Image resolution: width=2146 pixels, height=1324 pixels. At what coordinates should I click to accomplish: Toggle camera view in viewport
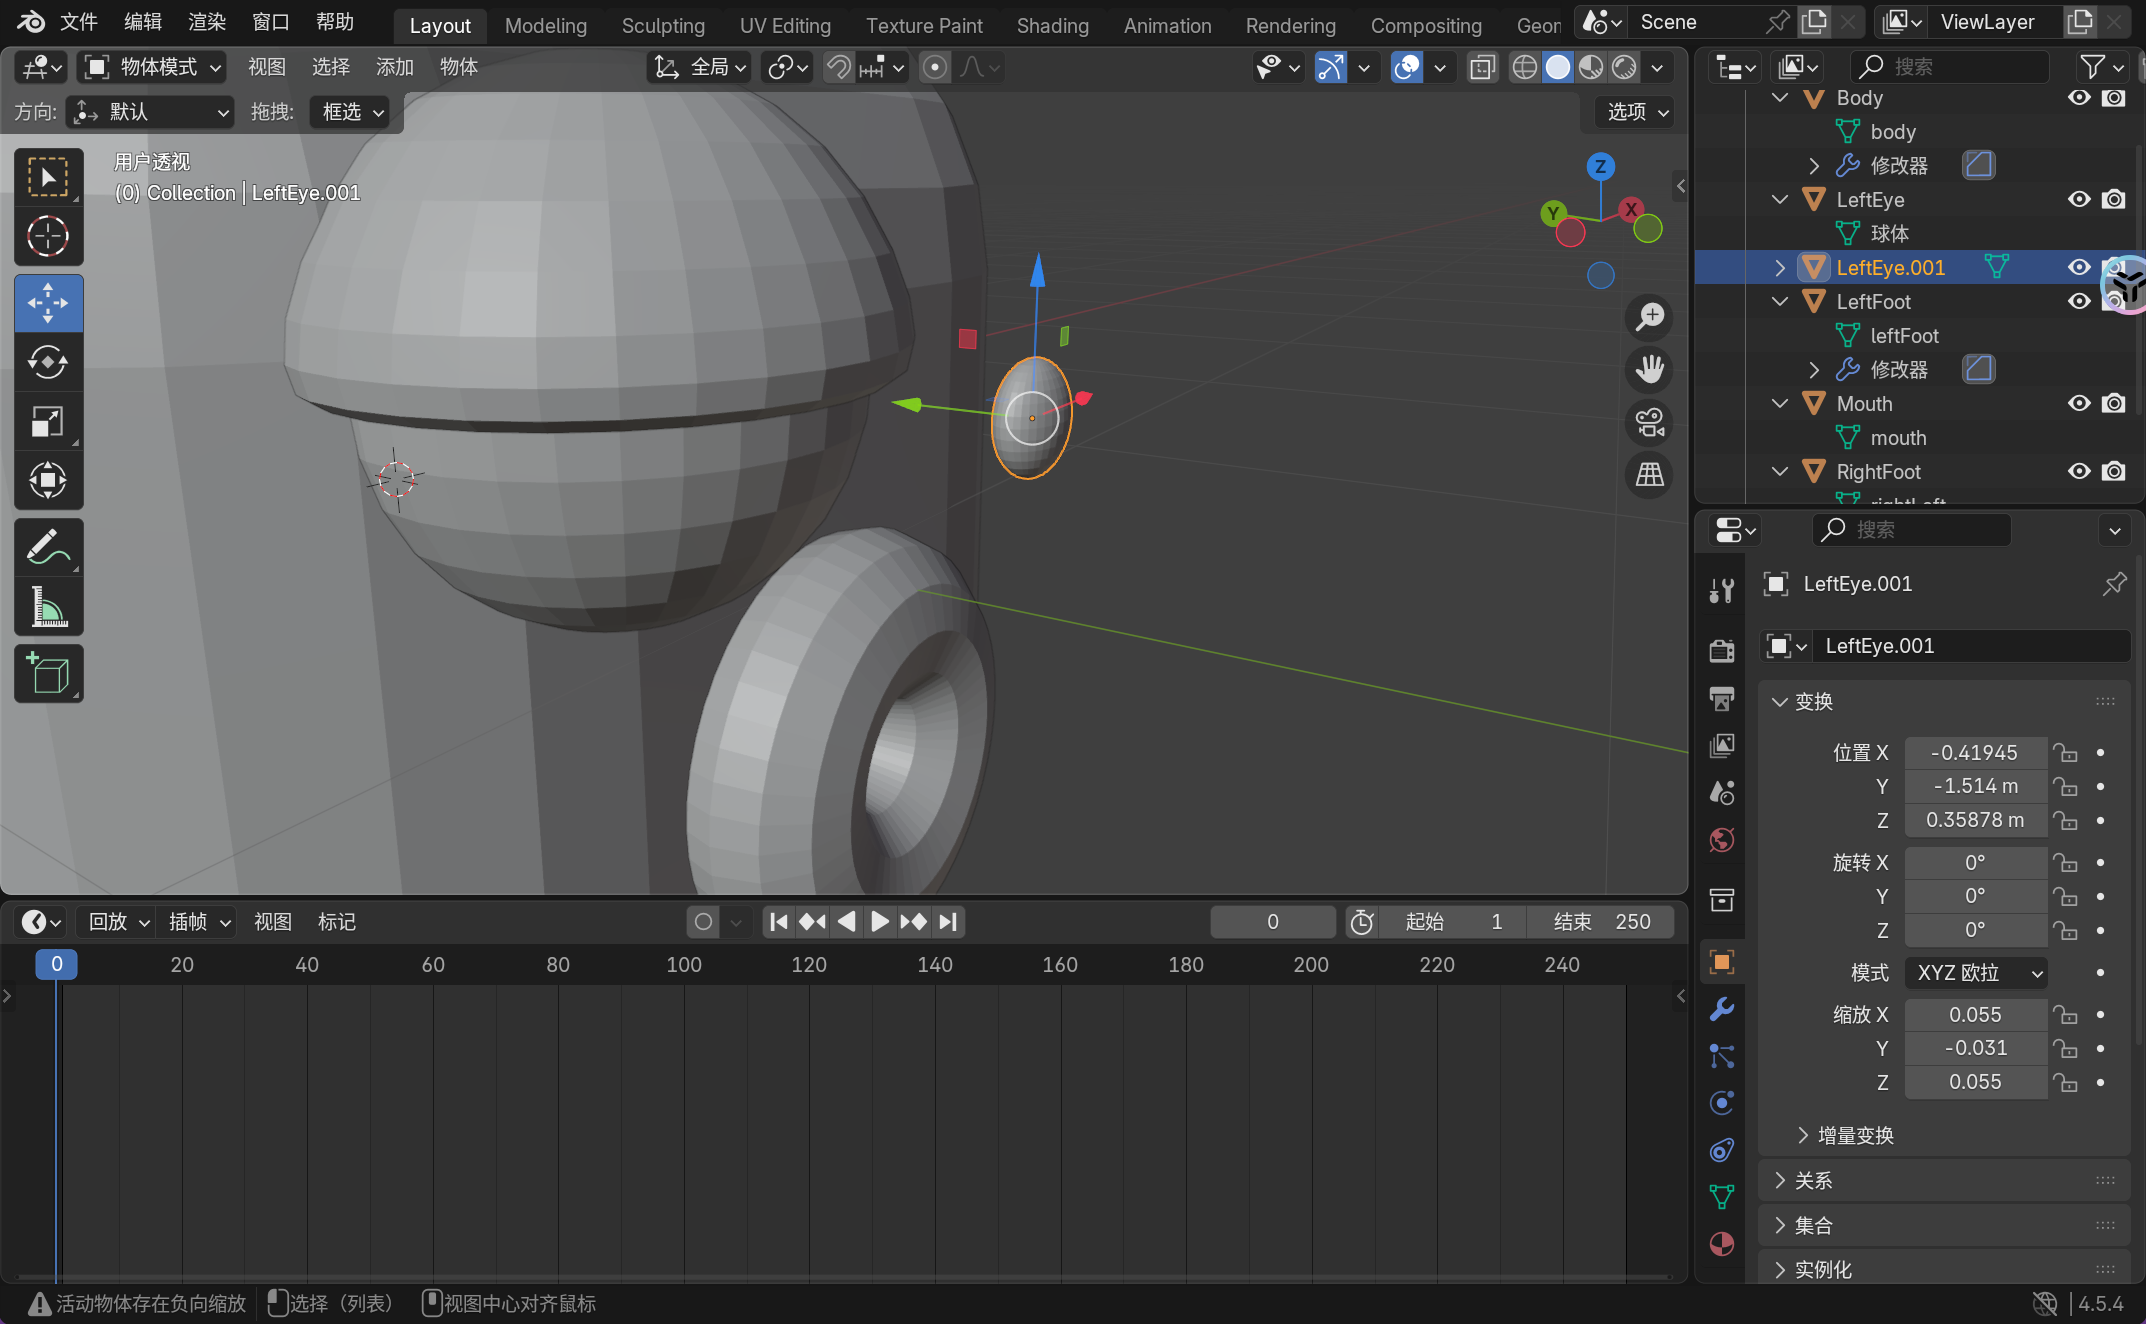pyautogui.click(x=1650, y=422)
